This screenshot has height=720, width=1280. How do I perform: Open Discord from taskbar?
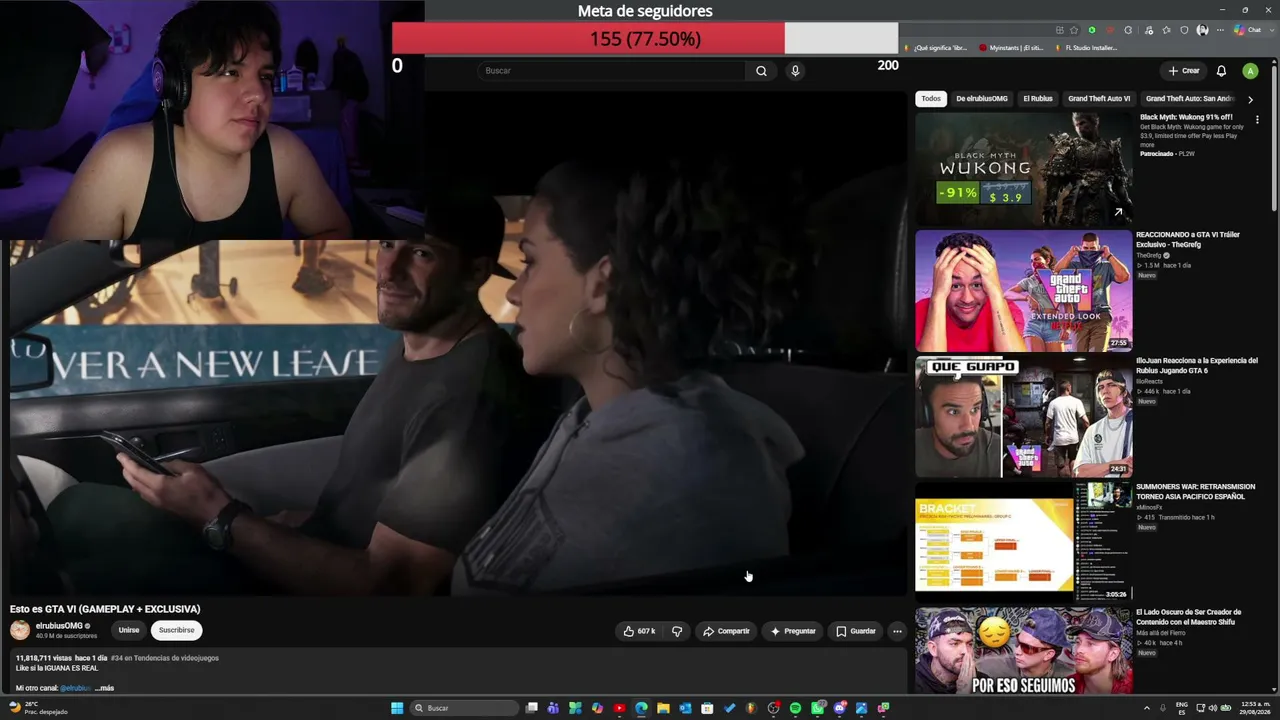pyautogui.click(x=839, y=708)
